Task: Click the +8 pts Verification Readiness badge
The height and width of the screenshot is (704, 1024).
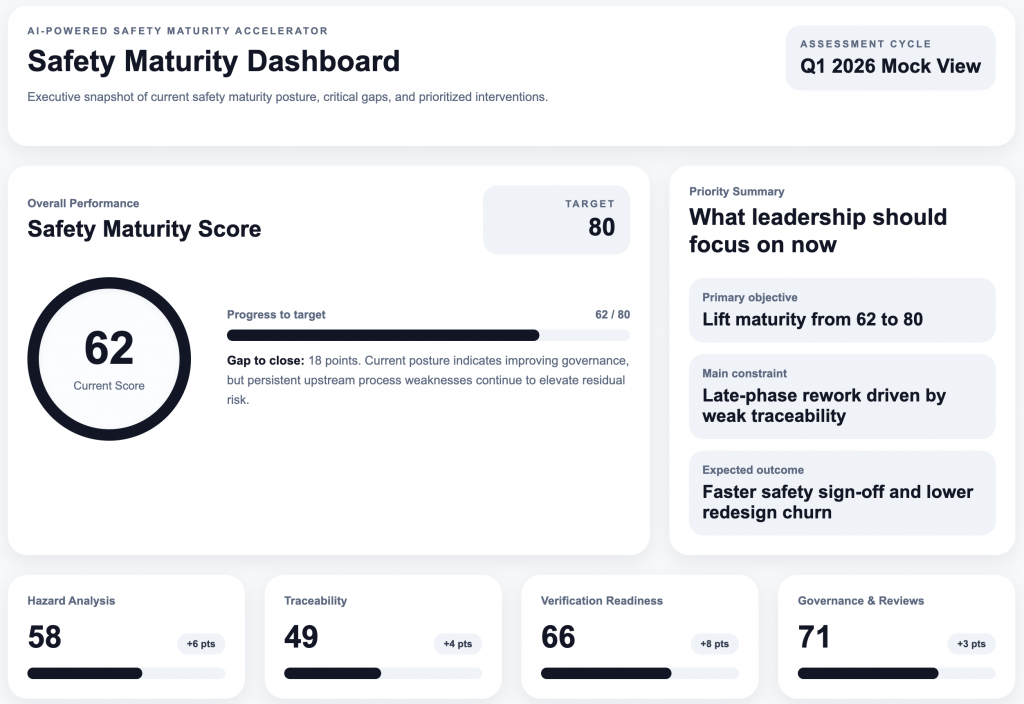Action: [715, 644]
